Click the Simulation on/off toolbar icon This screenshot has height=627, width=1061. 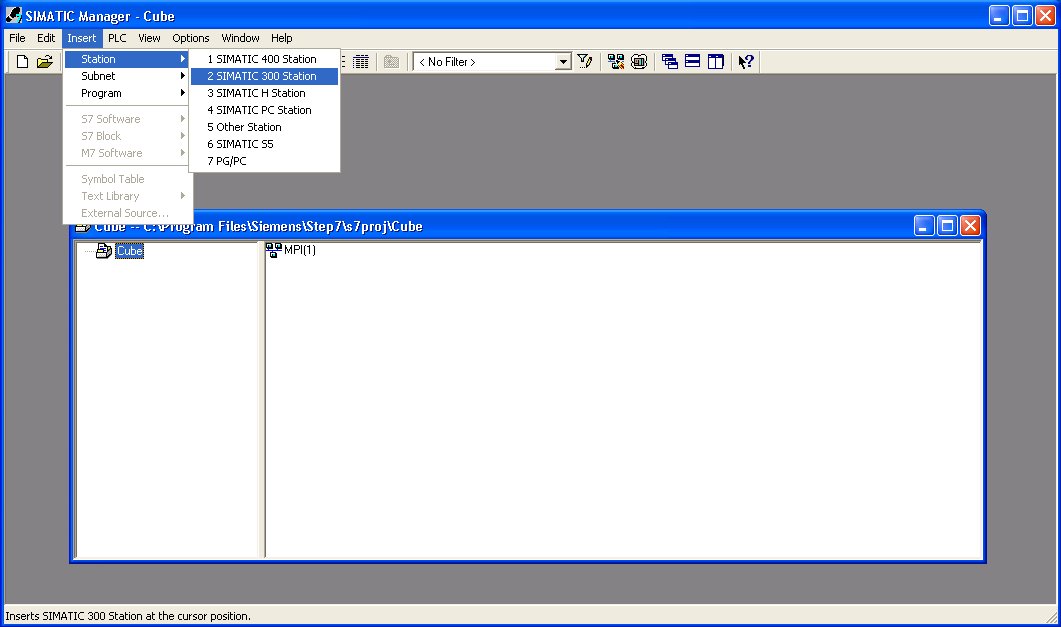639,62
